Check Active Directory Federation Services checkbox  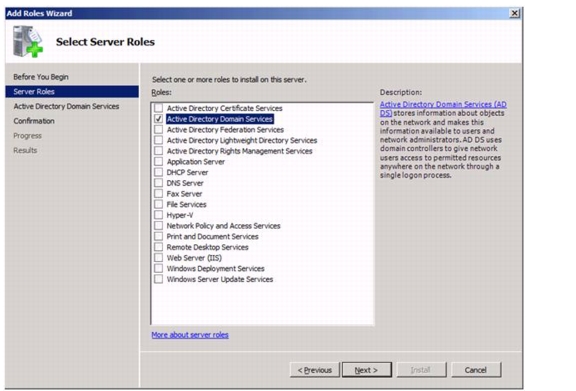coord(158,129)
